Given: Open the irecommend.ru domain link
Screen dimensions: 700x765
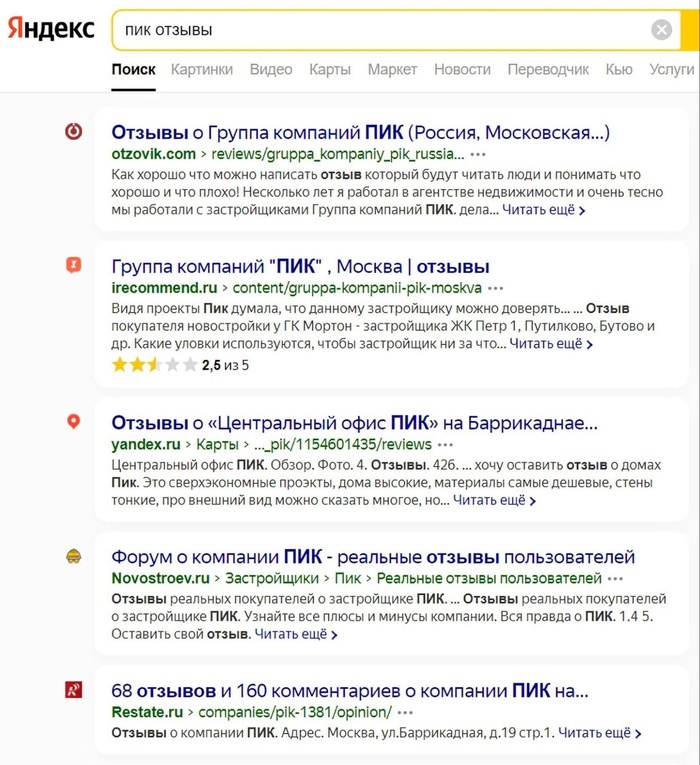Looking at the screenshot, I should pos(164,288).
